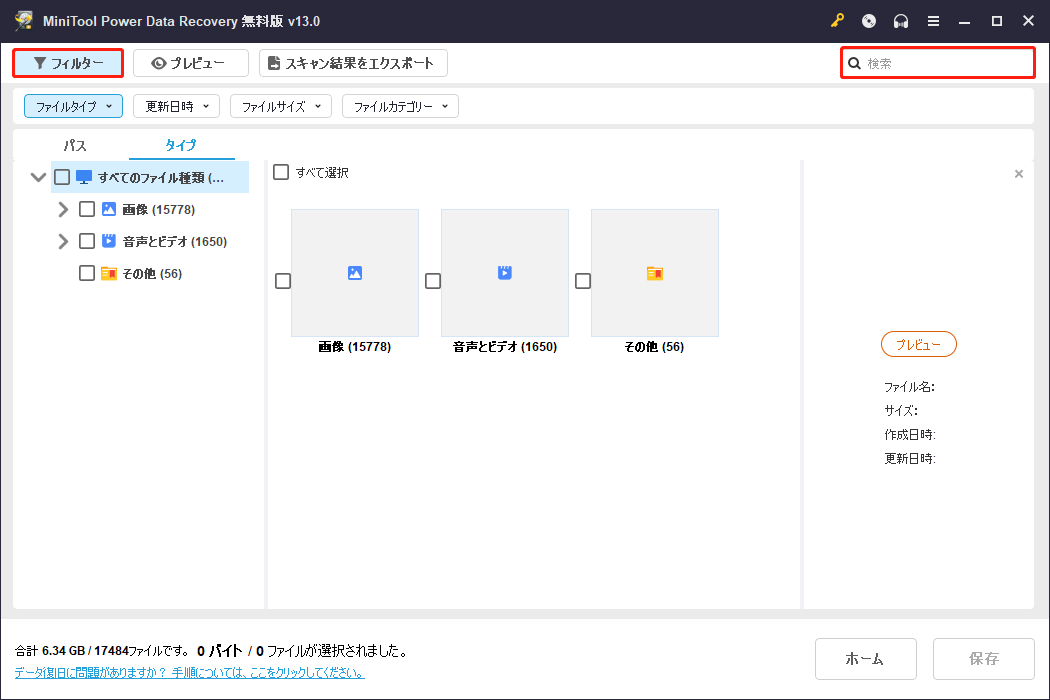Switch to the パス tab
Screen dimensions: 1050x700
click(74, 145)
